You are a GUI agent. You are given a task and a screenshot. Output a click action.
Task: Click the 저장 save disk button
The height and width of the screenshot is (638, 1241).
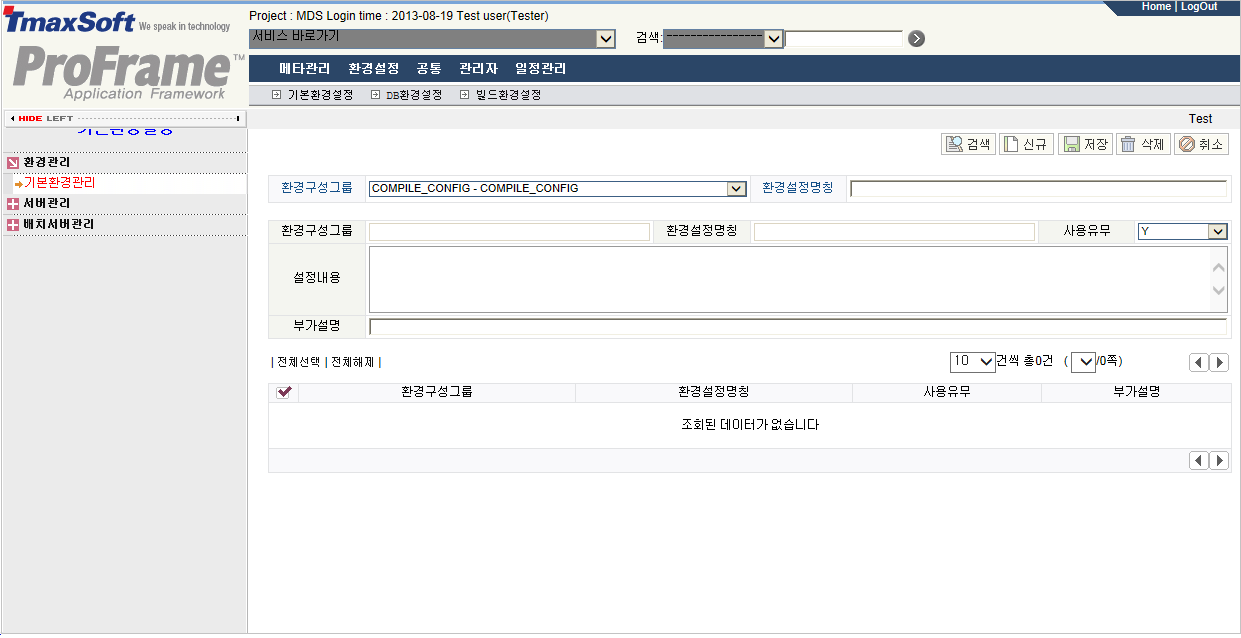coord(1084,145)
